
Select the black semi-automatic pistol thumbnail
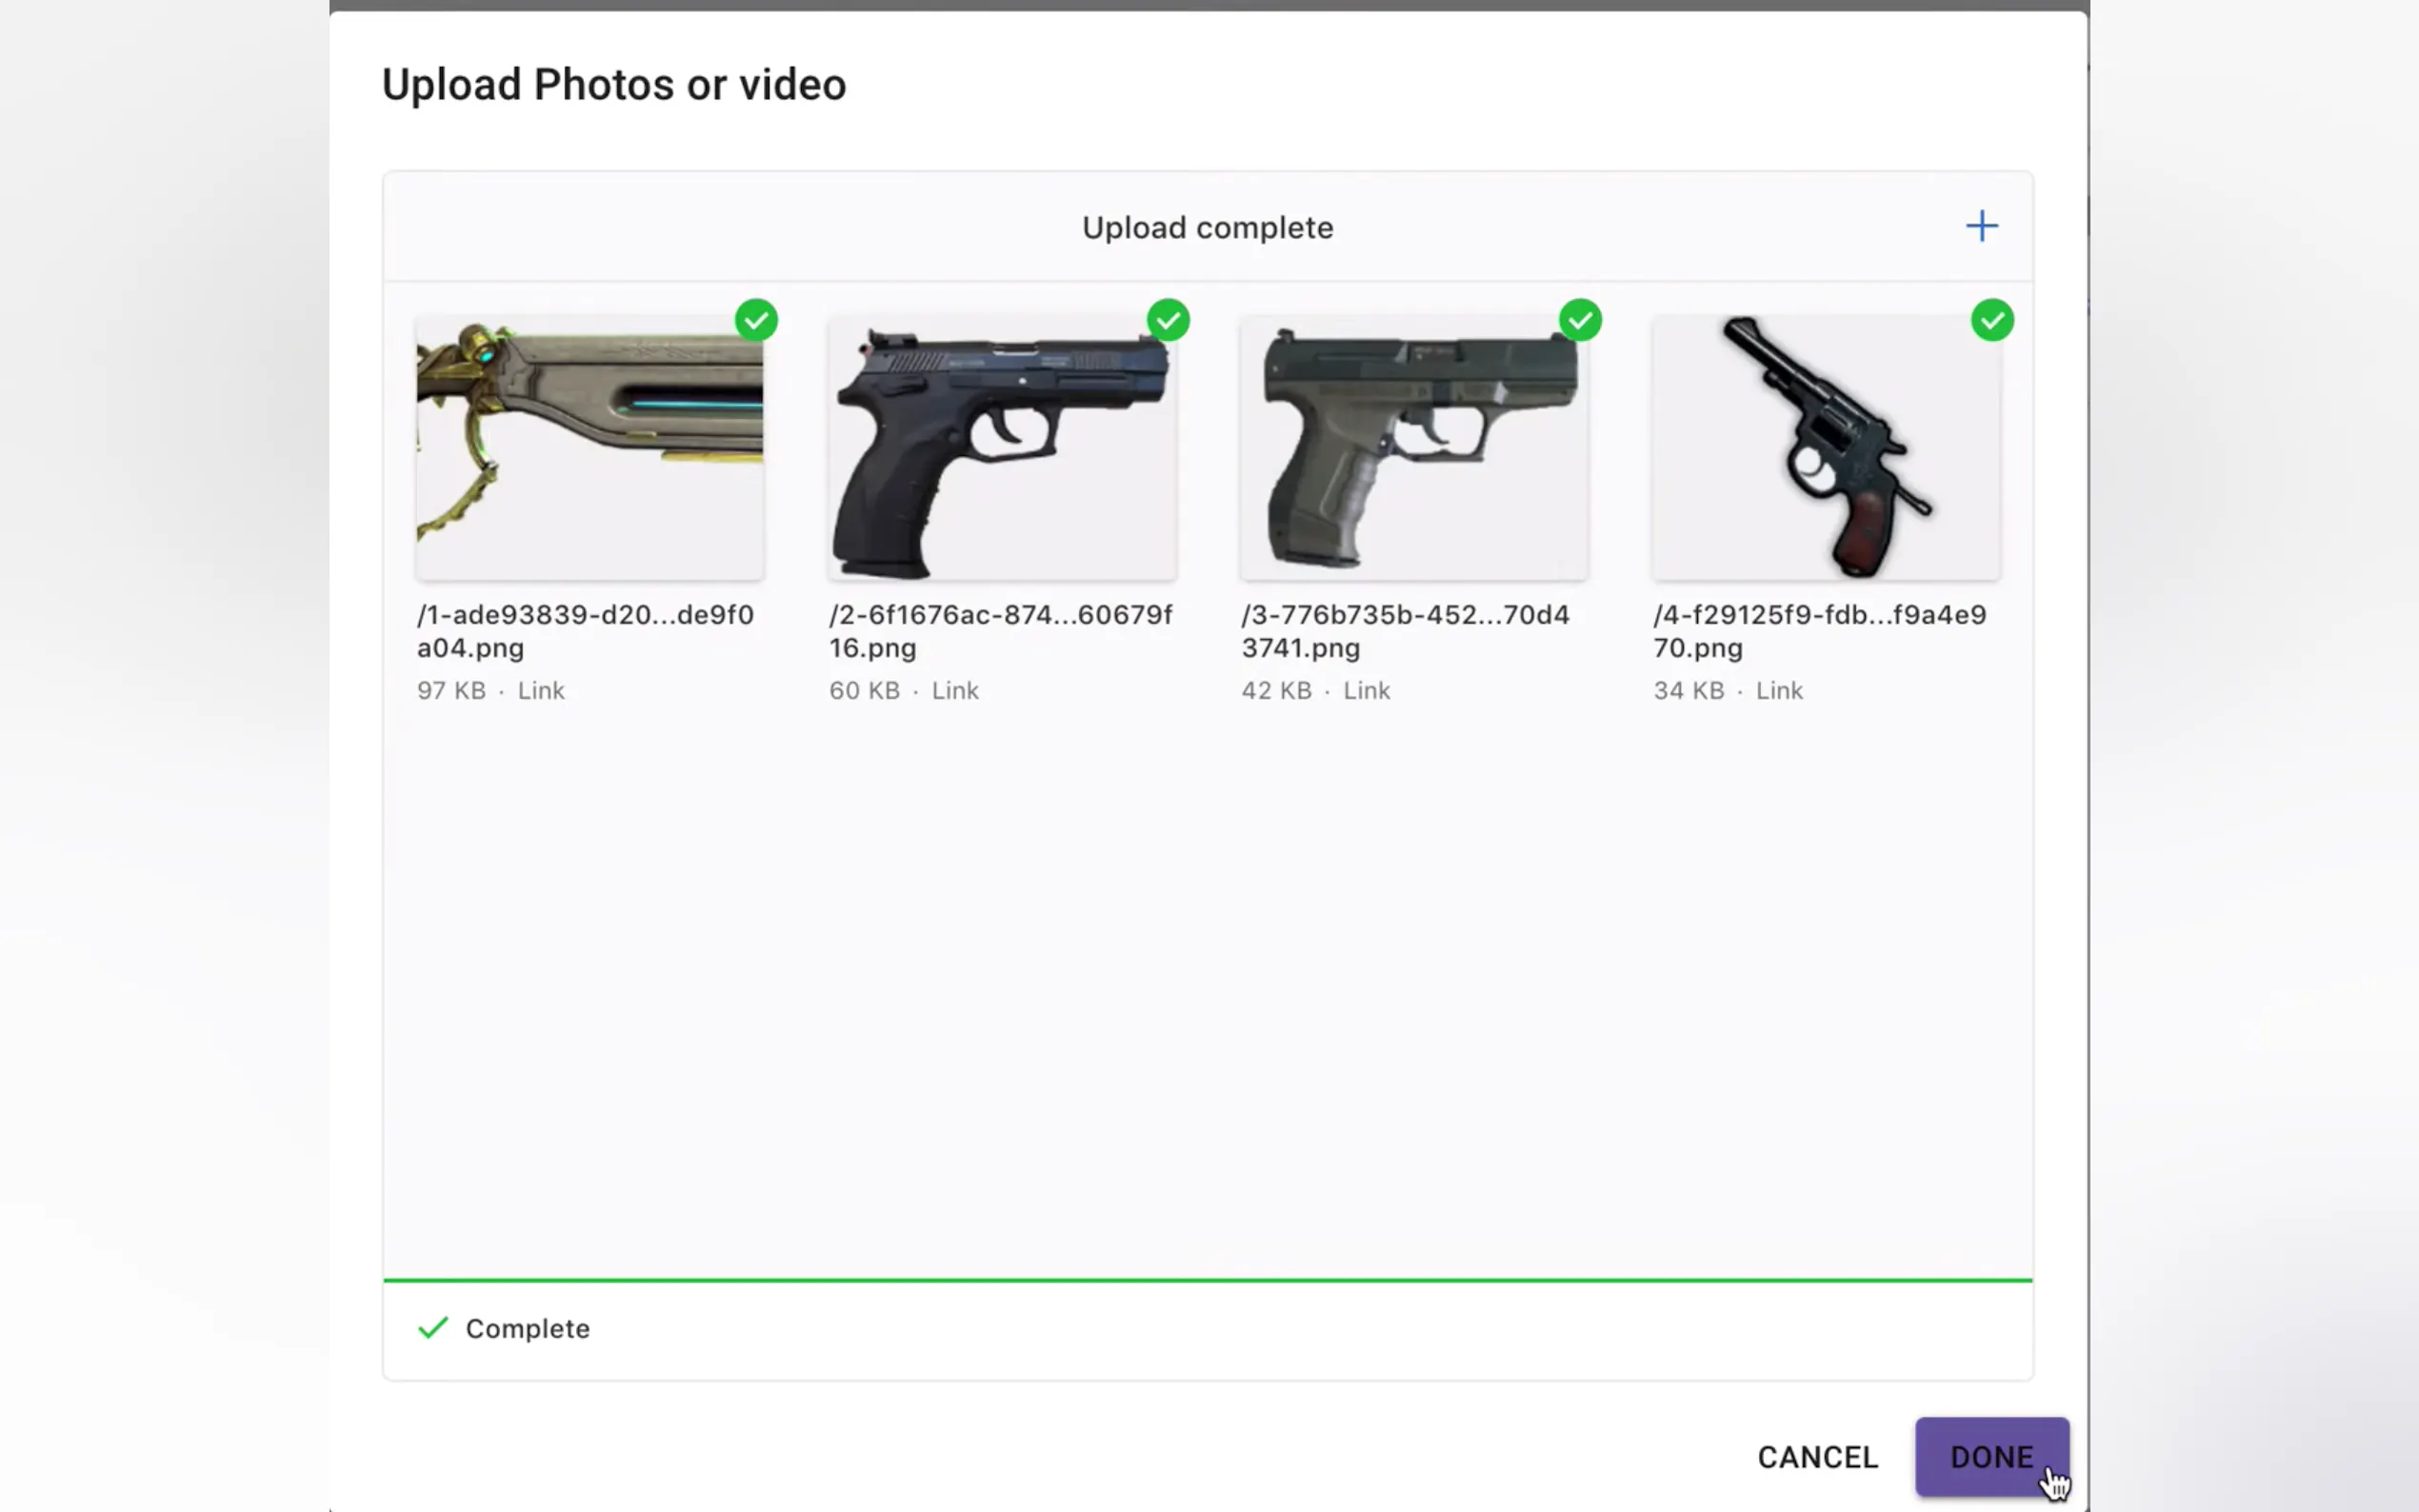click(x=1002, y=448)
